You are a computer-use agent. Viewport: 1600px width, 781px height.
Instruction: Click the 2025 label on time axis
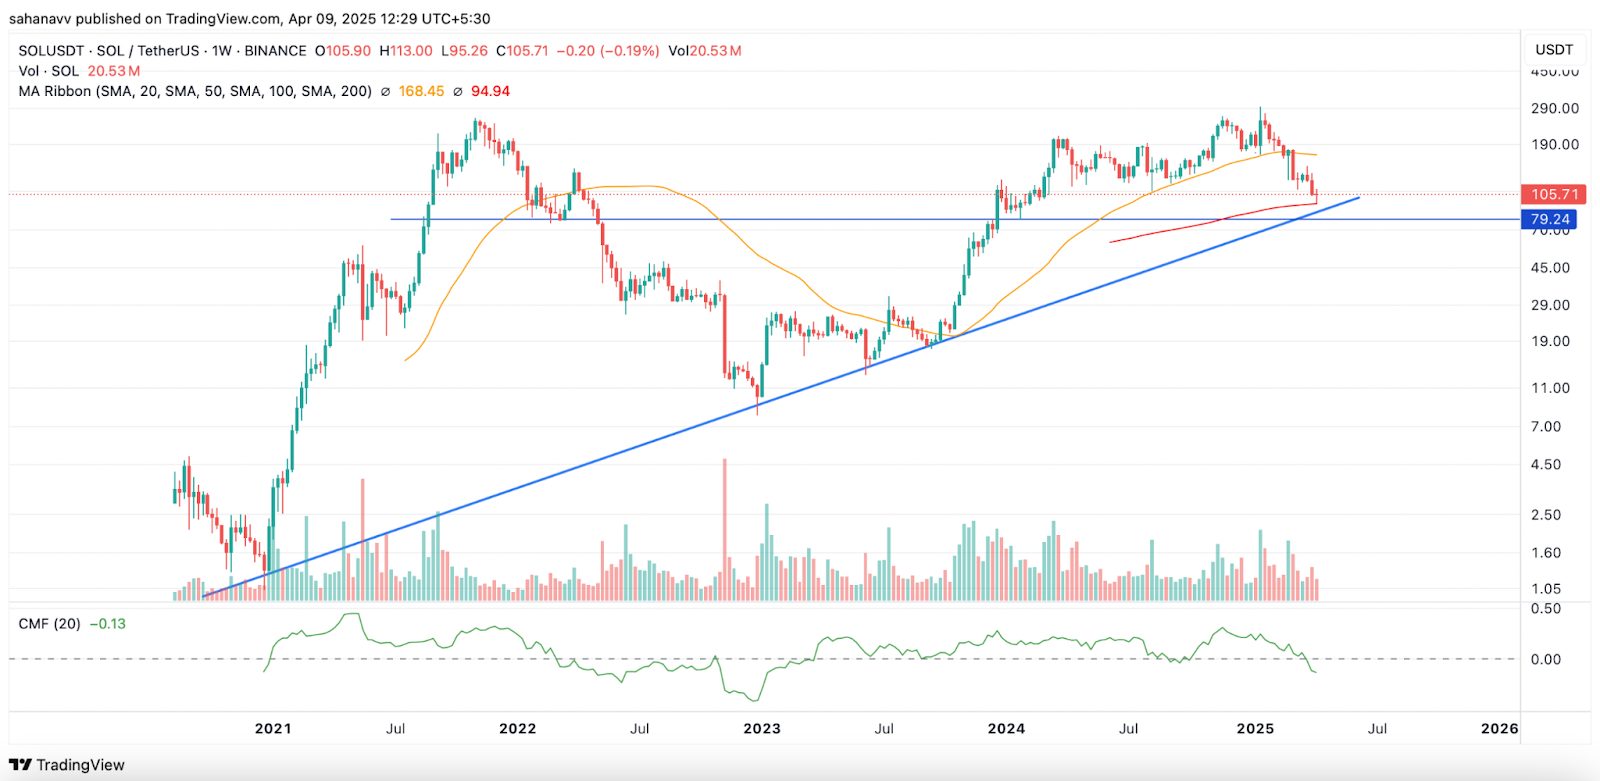(x=1255, y=728)
